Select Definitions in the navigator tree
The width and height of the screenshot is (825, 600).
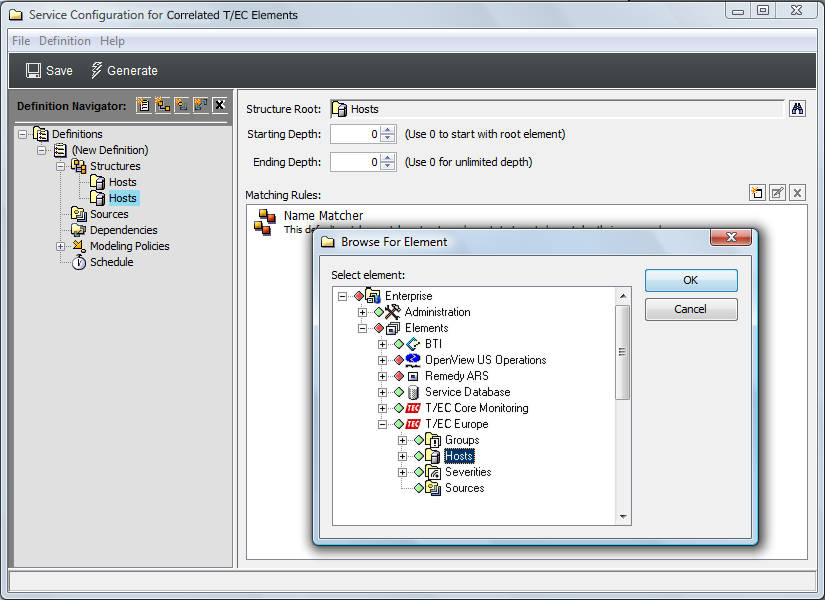(77, 134)
